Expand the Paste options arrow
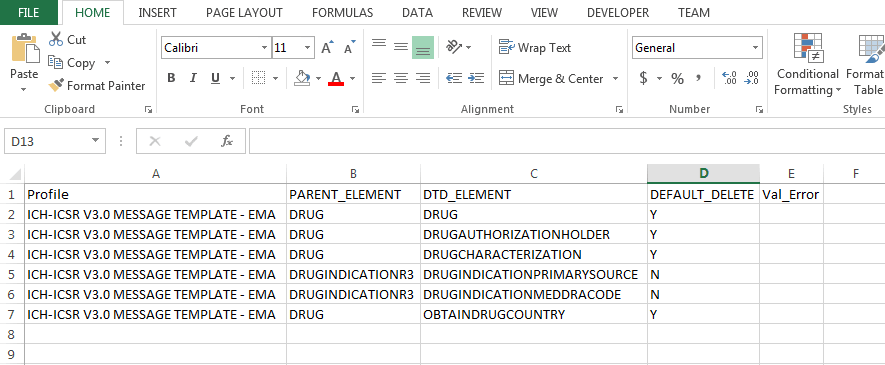Viewport: 885px width, 365px height. click(24, 89)
